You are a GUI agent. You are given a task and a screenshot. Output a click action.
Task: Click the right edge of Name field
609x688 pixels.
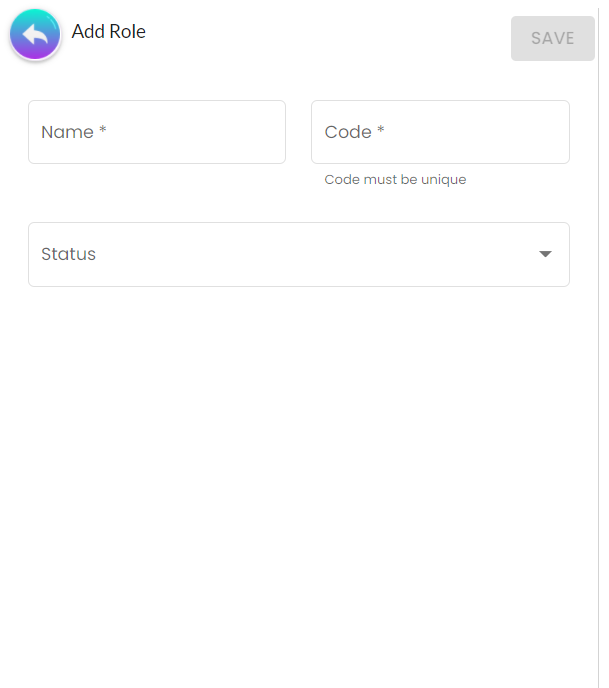(274, 132)
